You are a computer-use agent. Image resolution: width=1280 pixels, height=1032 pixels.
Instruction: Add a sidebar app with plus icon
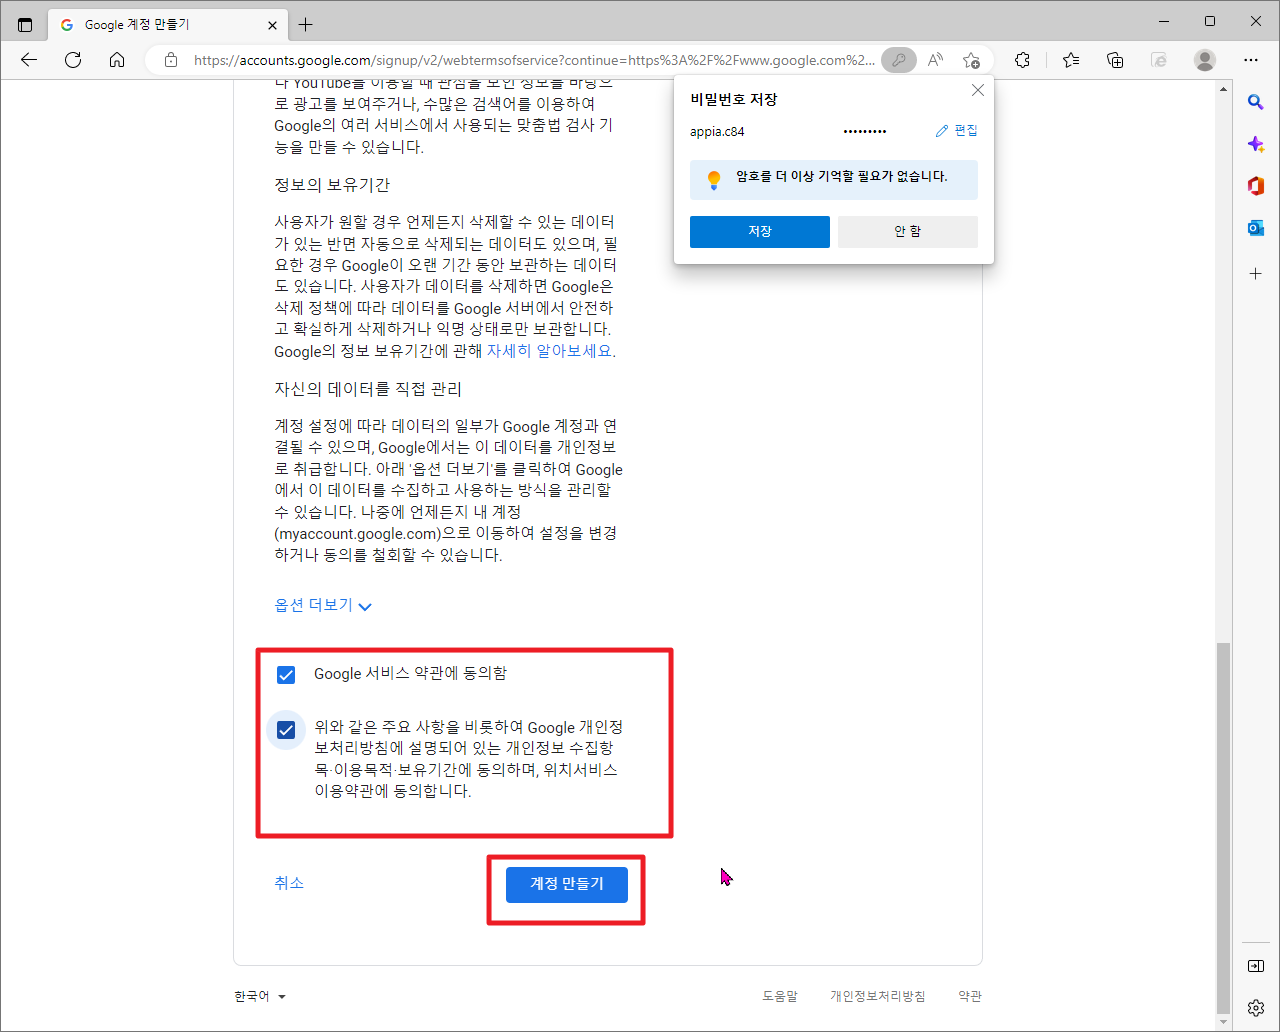pos(1256,273)
